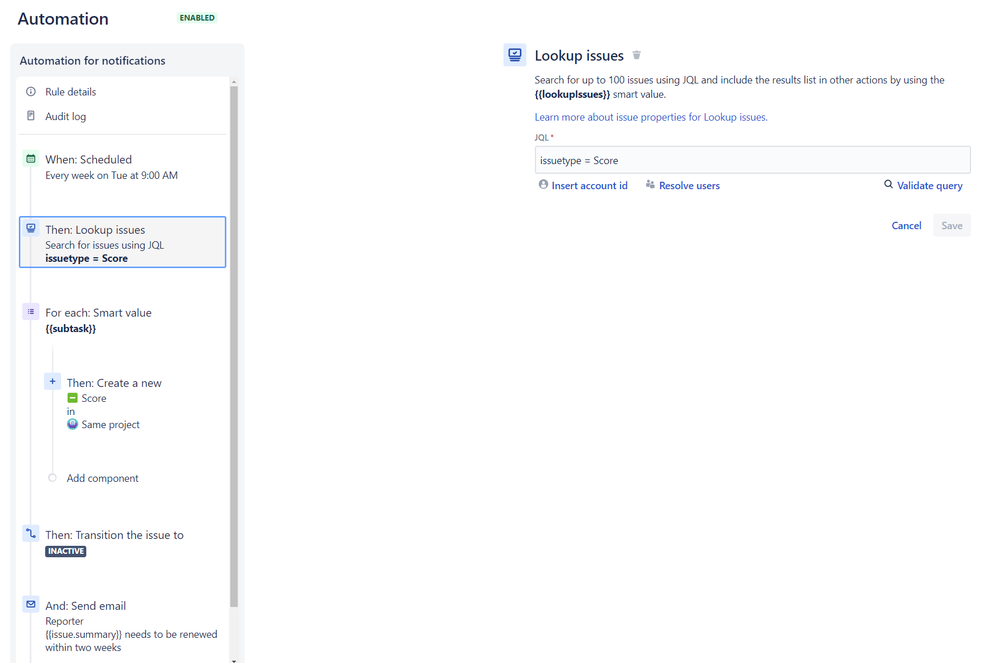The height and width of the screenshot is (663, 999).
Task: Click the Validate query magnifier icon
Action: pyautogui.click(x=888, y=185)
